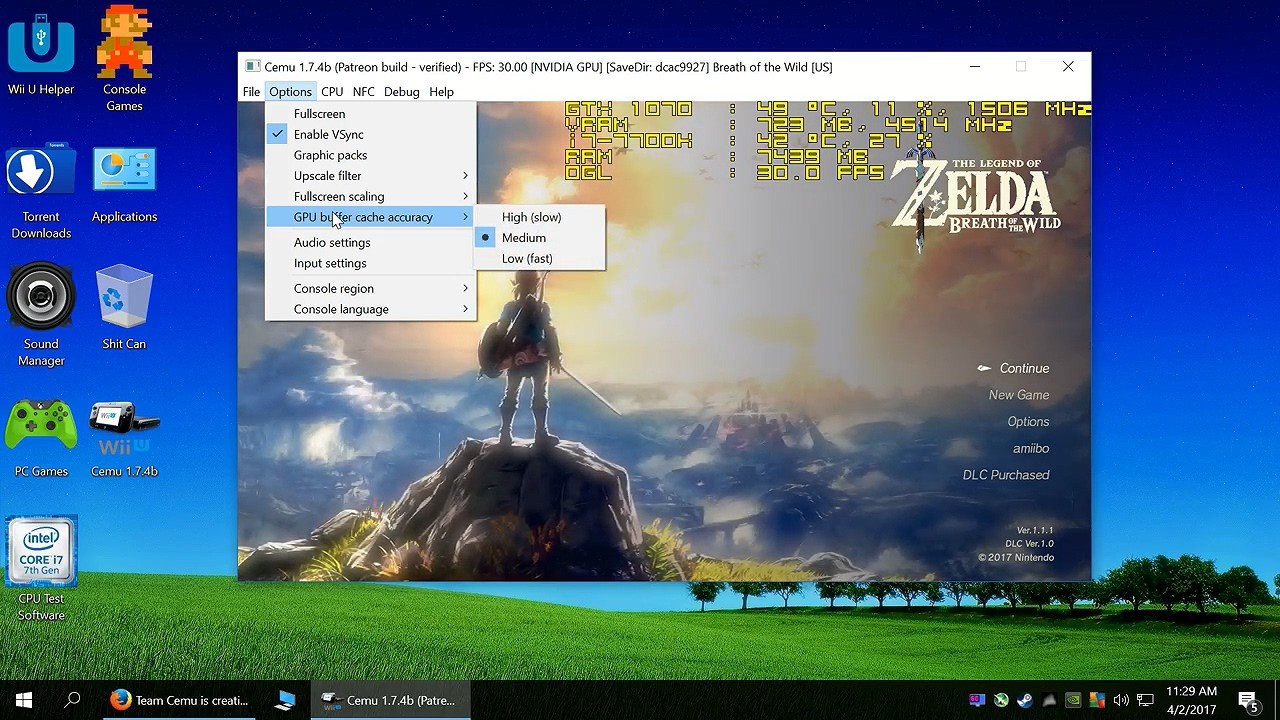This screenshot has height=720, width=1280.
Task: Close the Cemu window
Action: click(x=1068, y=67)
